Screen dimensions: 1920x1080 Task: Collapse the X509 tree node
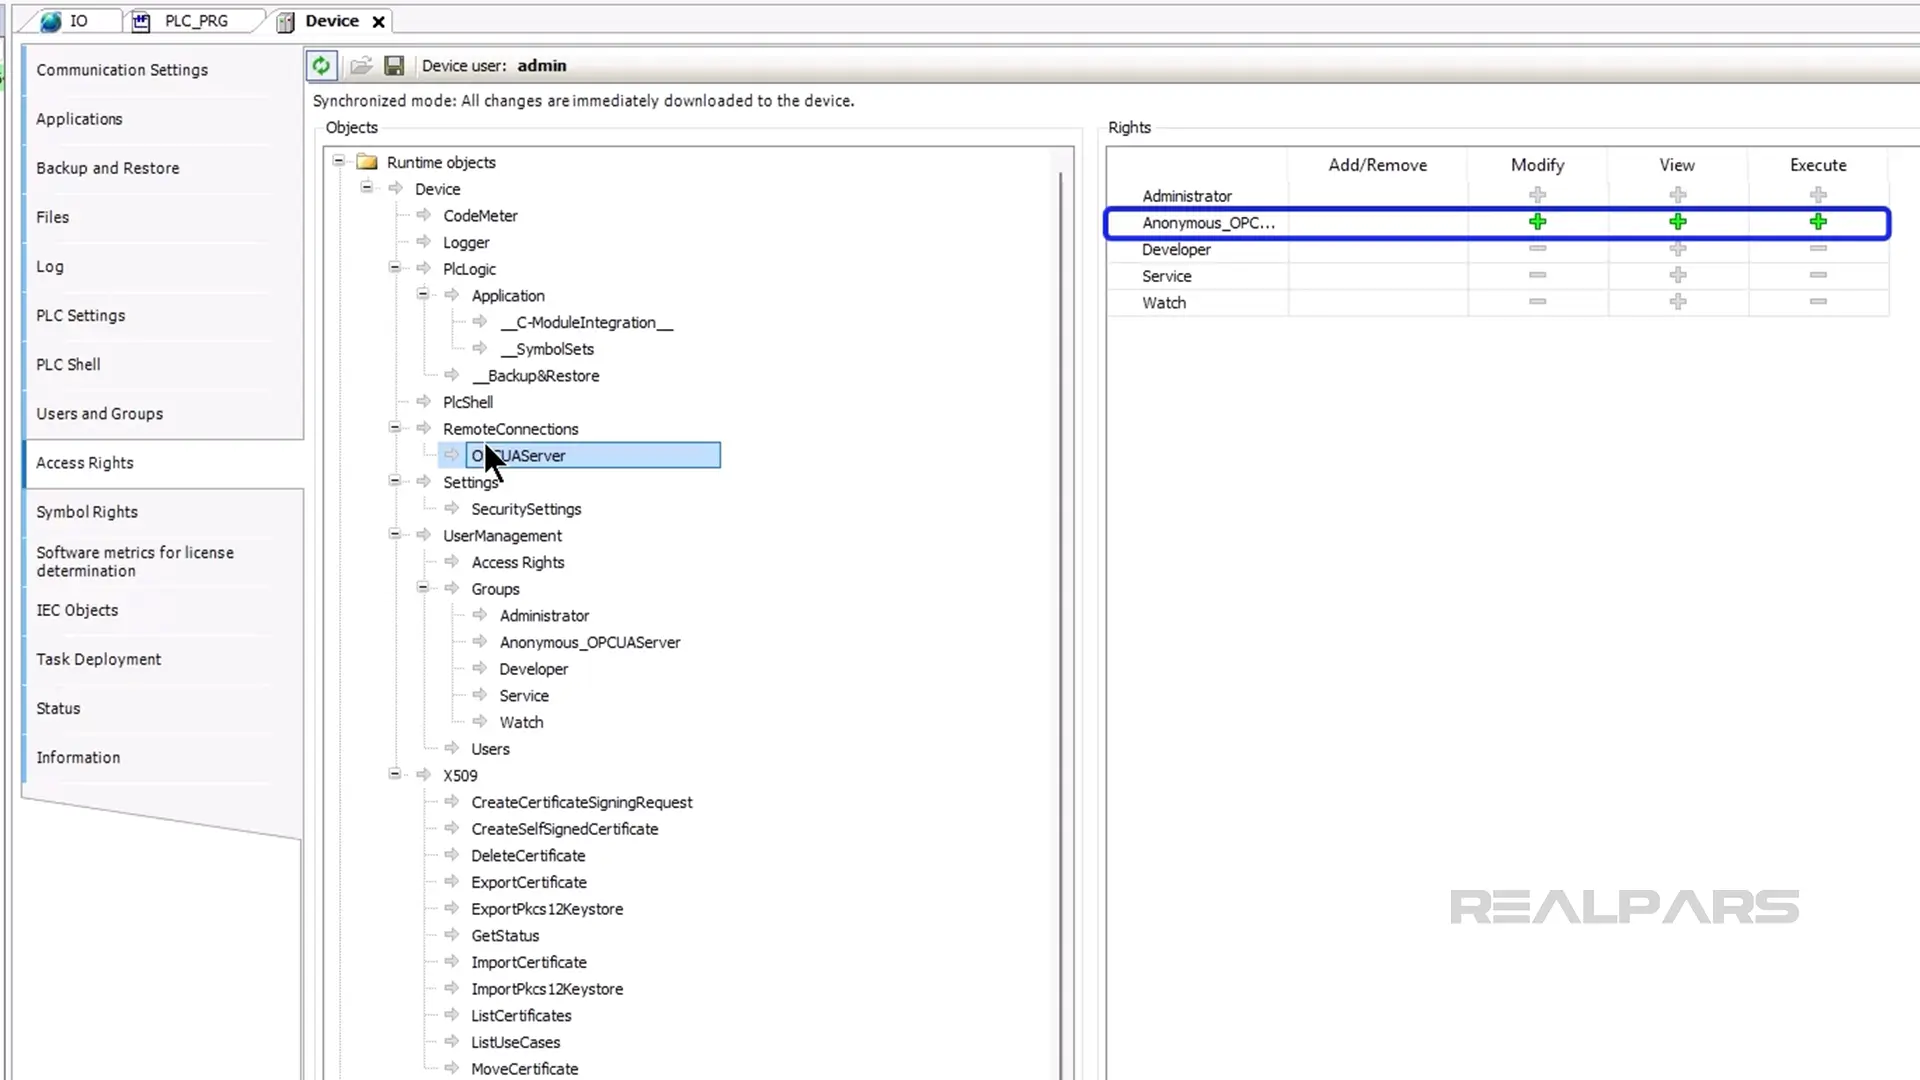(395, 774)
